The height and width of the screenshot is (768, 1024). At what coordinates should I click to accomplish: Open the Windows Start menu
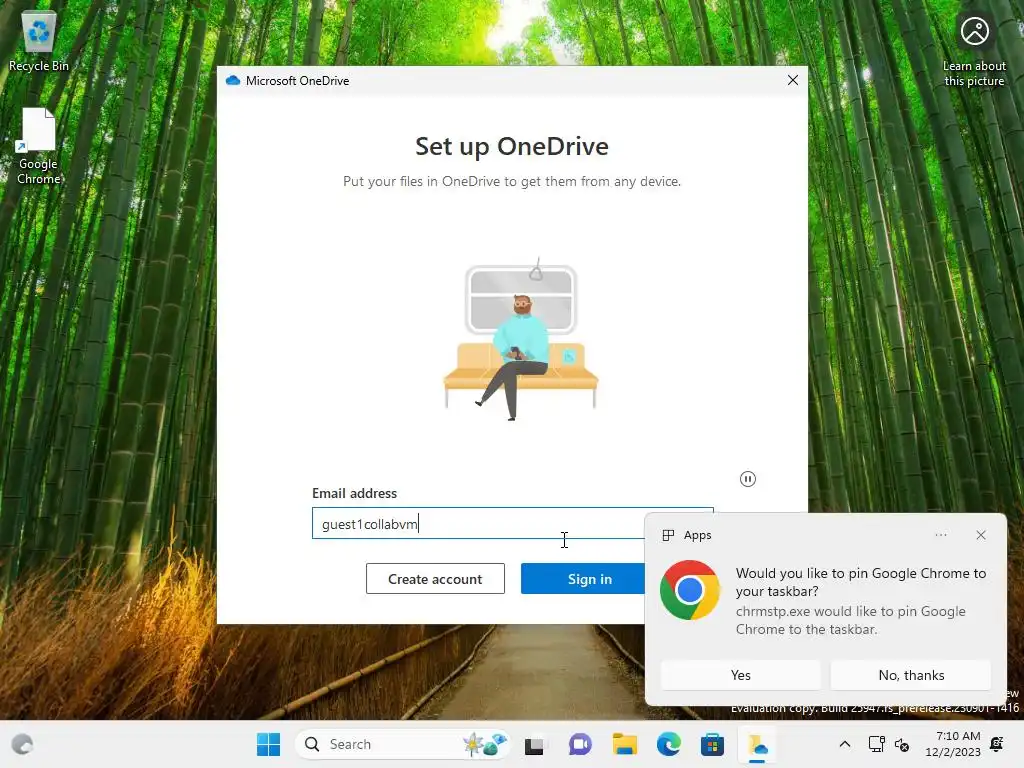coord(268,744)
